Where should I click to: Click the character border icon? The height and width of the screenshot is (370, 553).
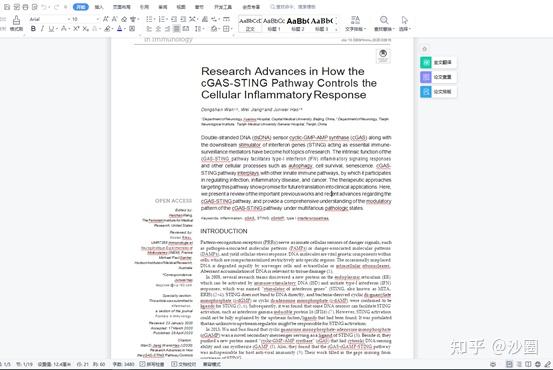(x=132, y=29)
